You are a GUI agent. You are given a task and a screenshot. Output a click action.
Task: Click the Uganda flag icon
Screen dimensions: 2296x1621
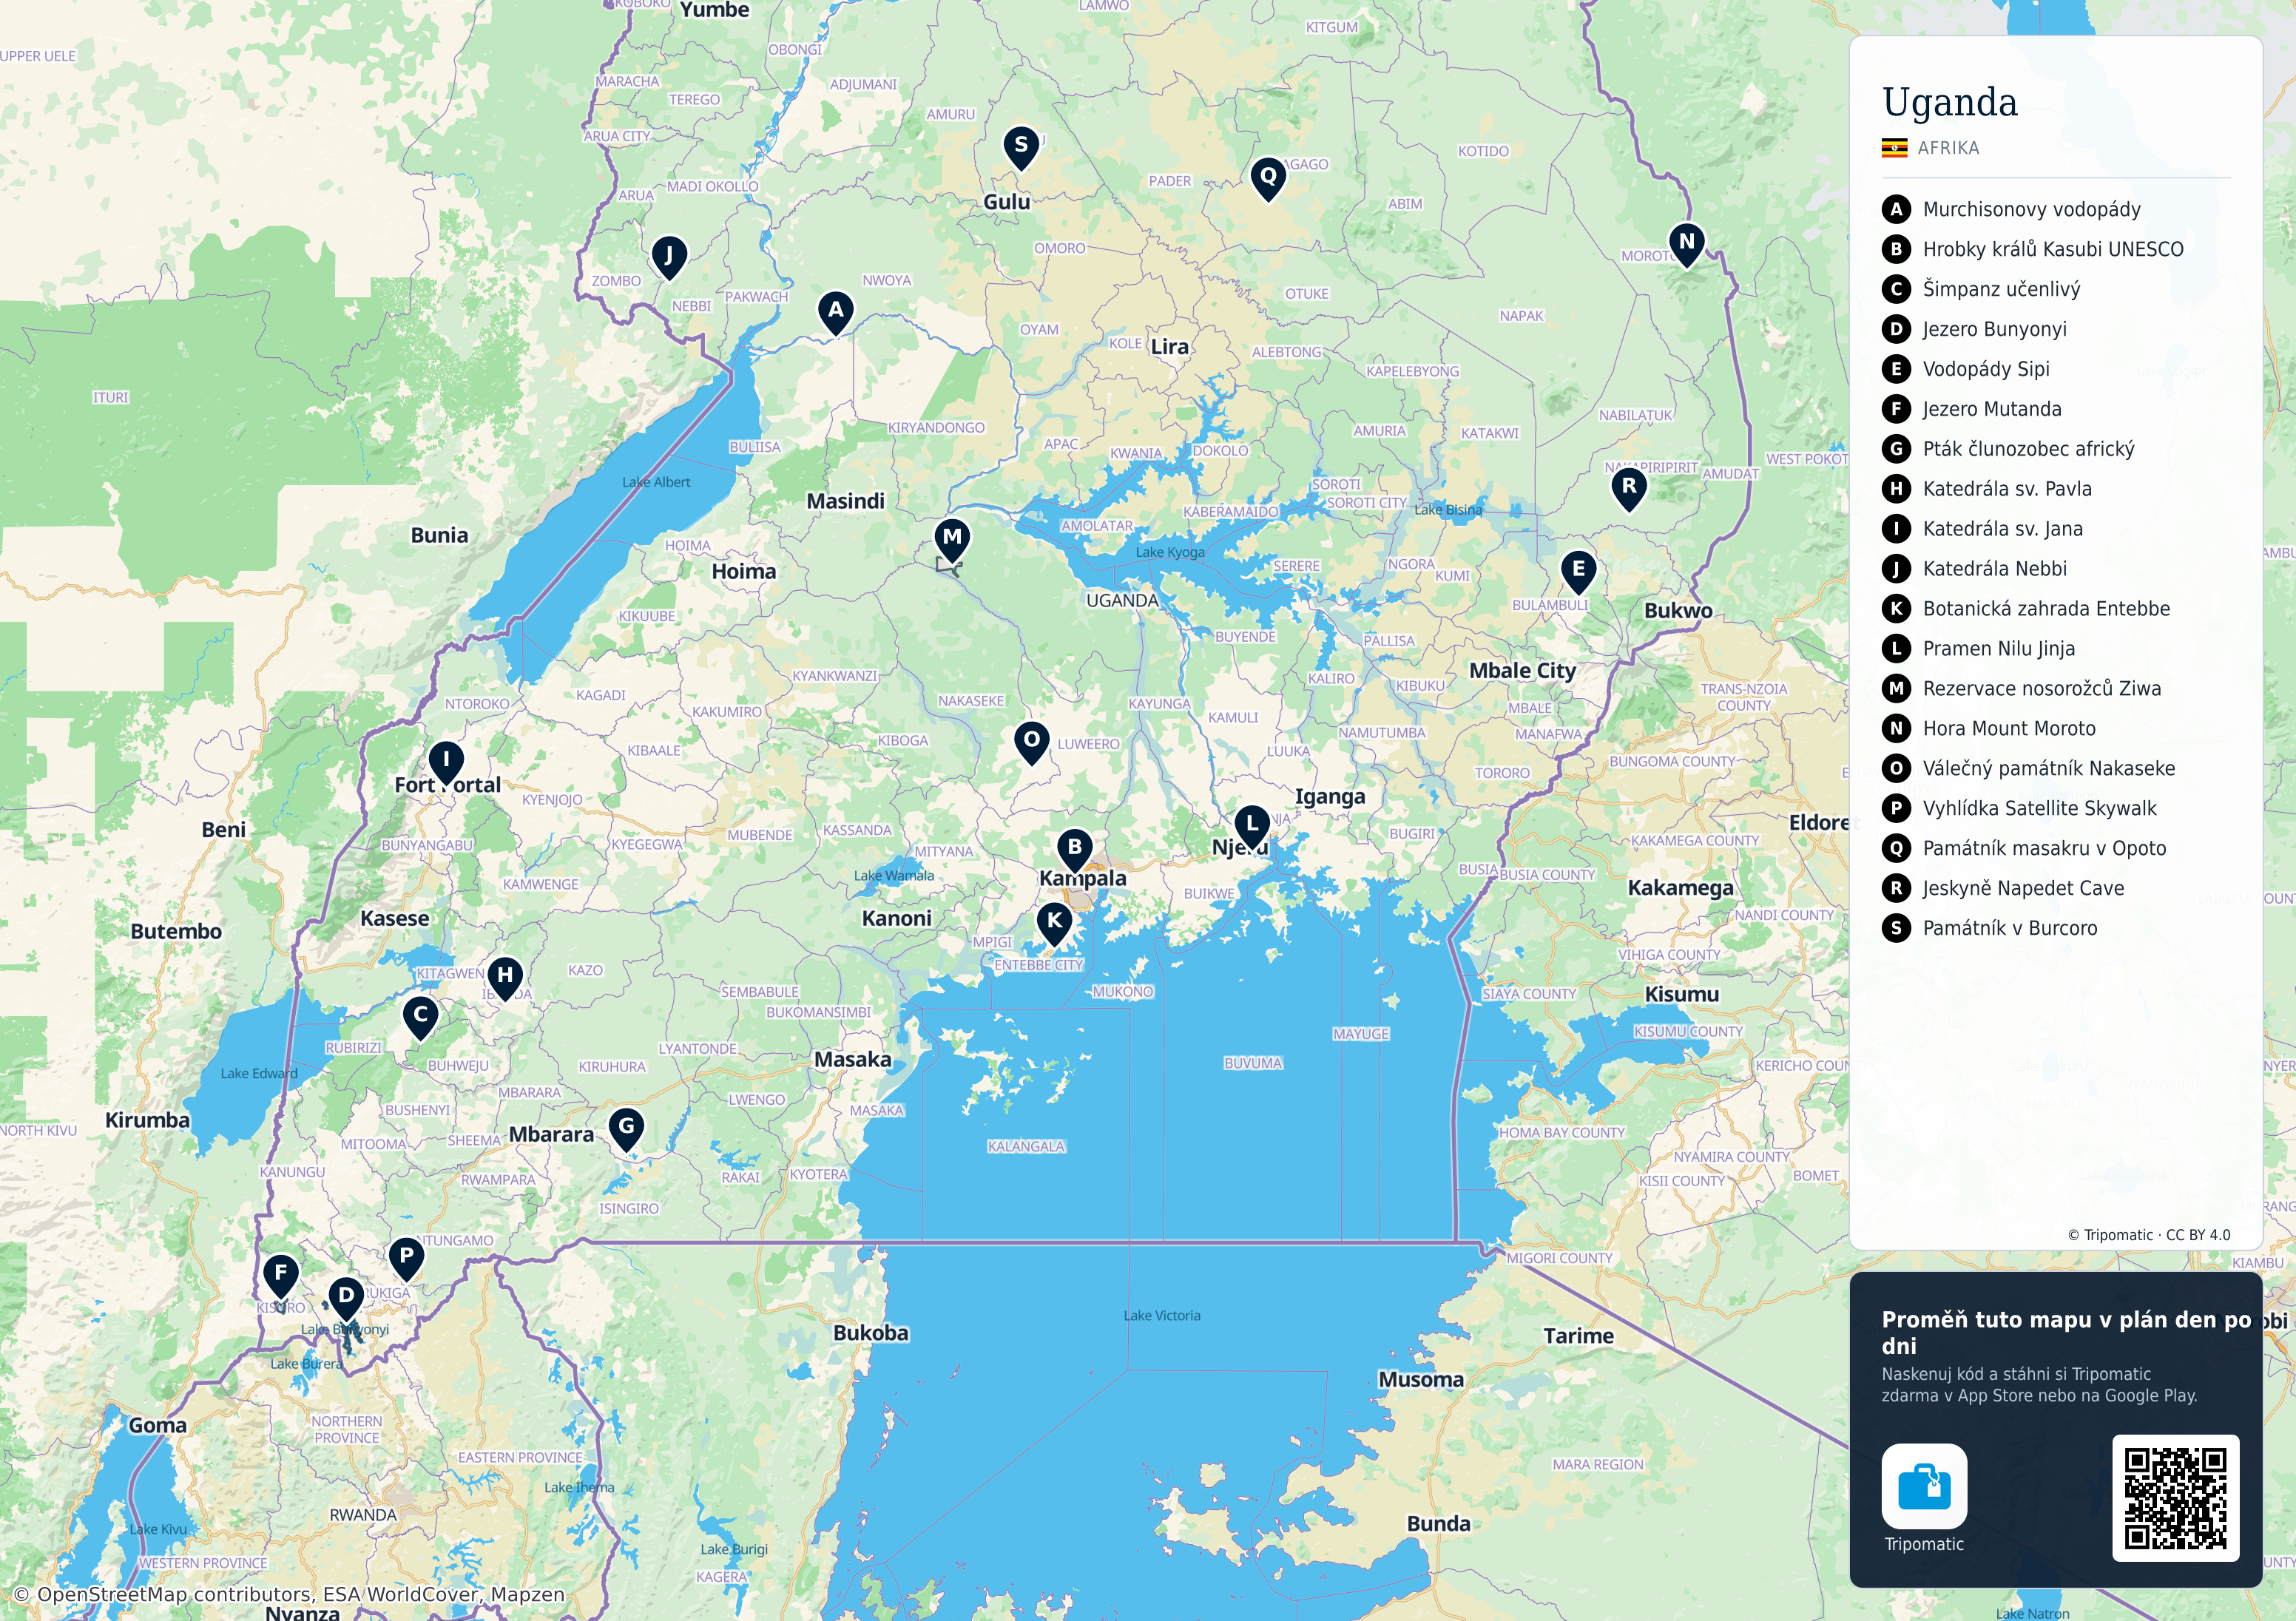[1894, 148]
